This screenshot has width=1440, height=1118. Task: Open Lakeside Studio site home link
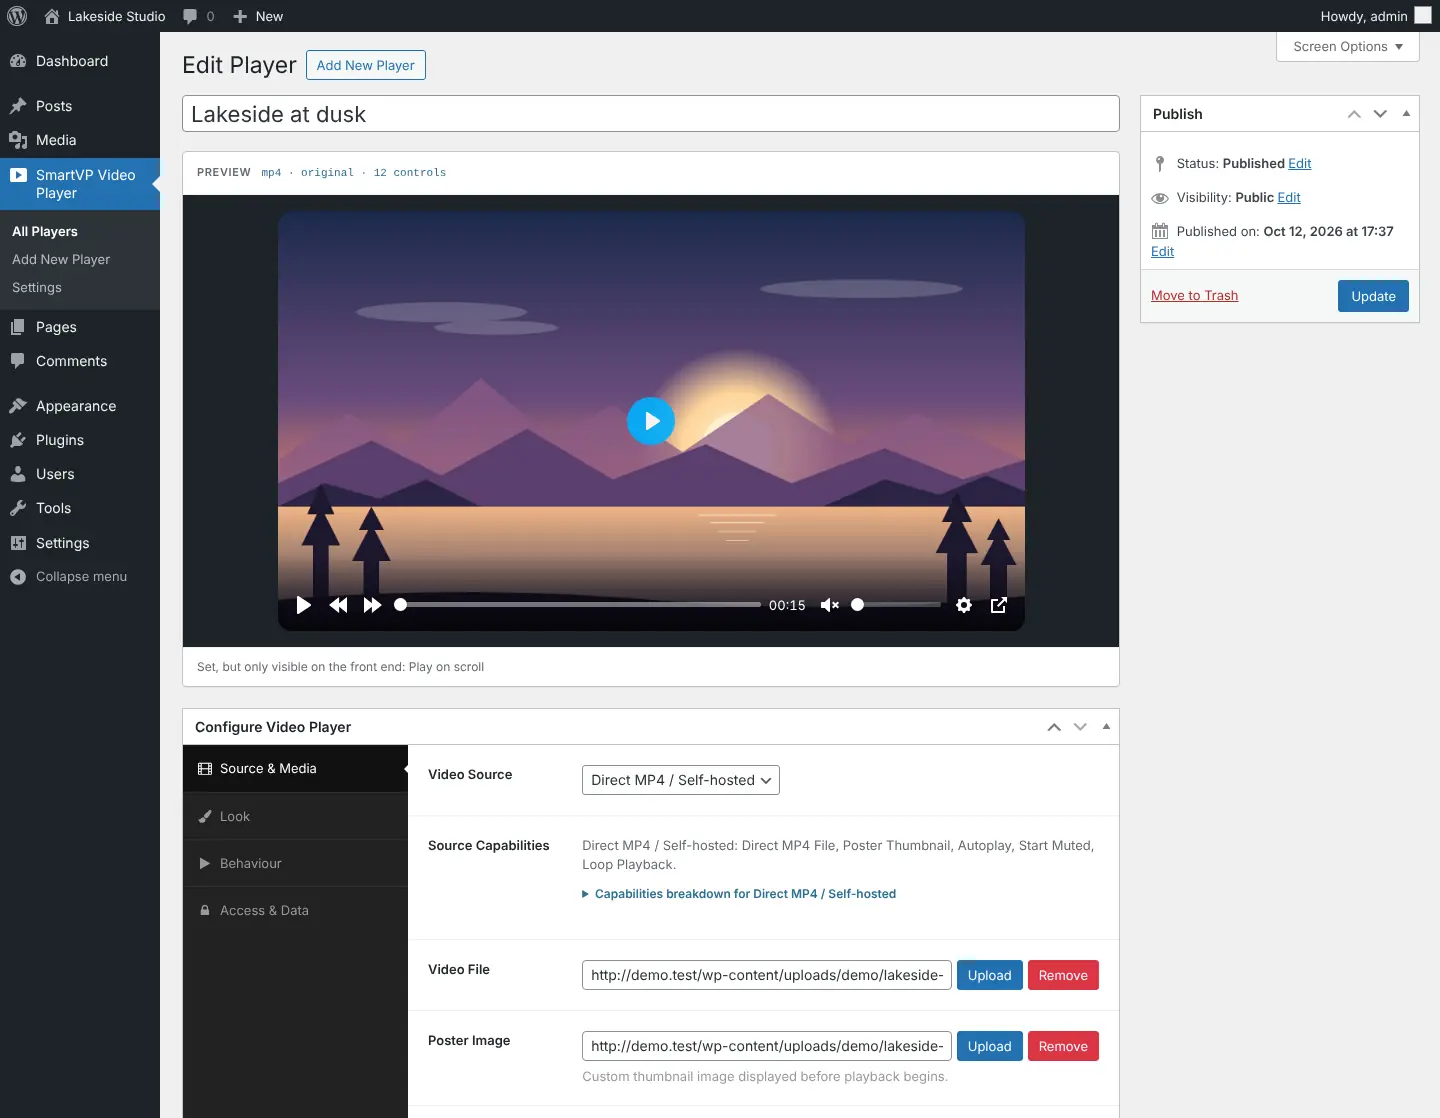(x=105, y=16)
